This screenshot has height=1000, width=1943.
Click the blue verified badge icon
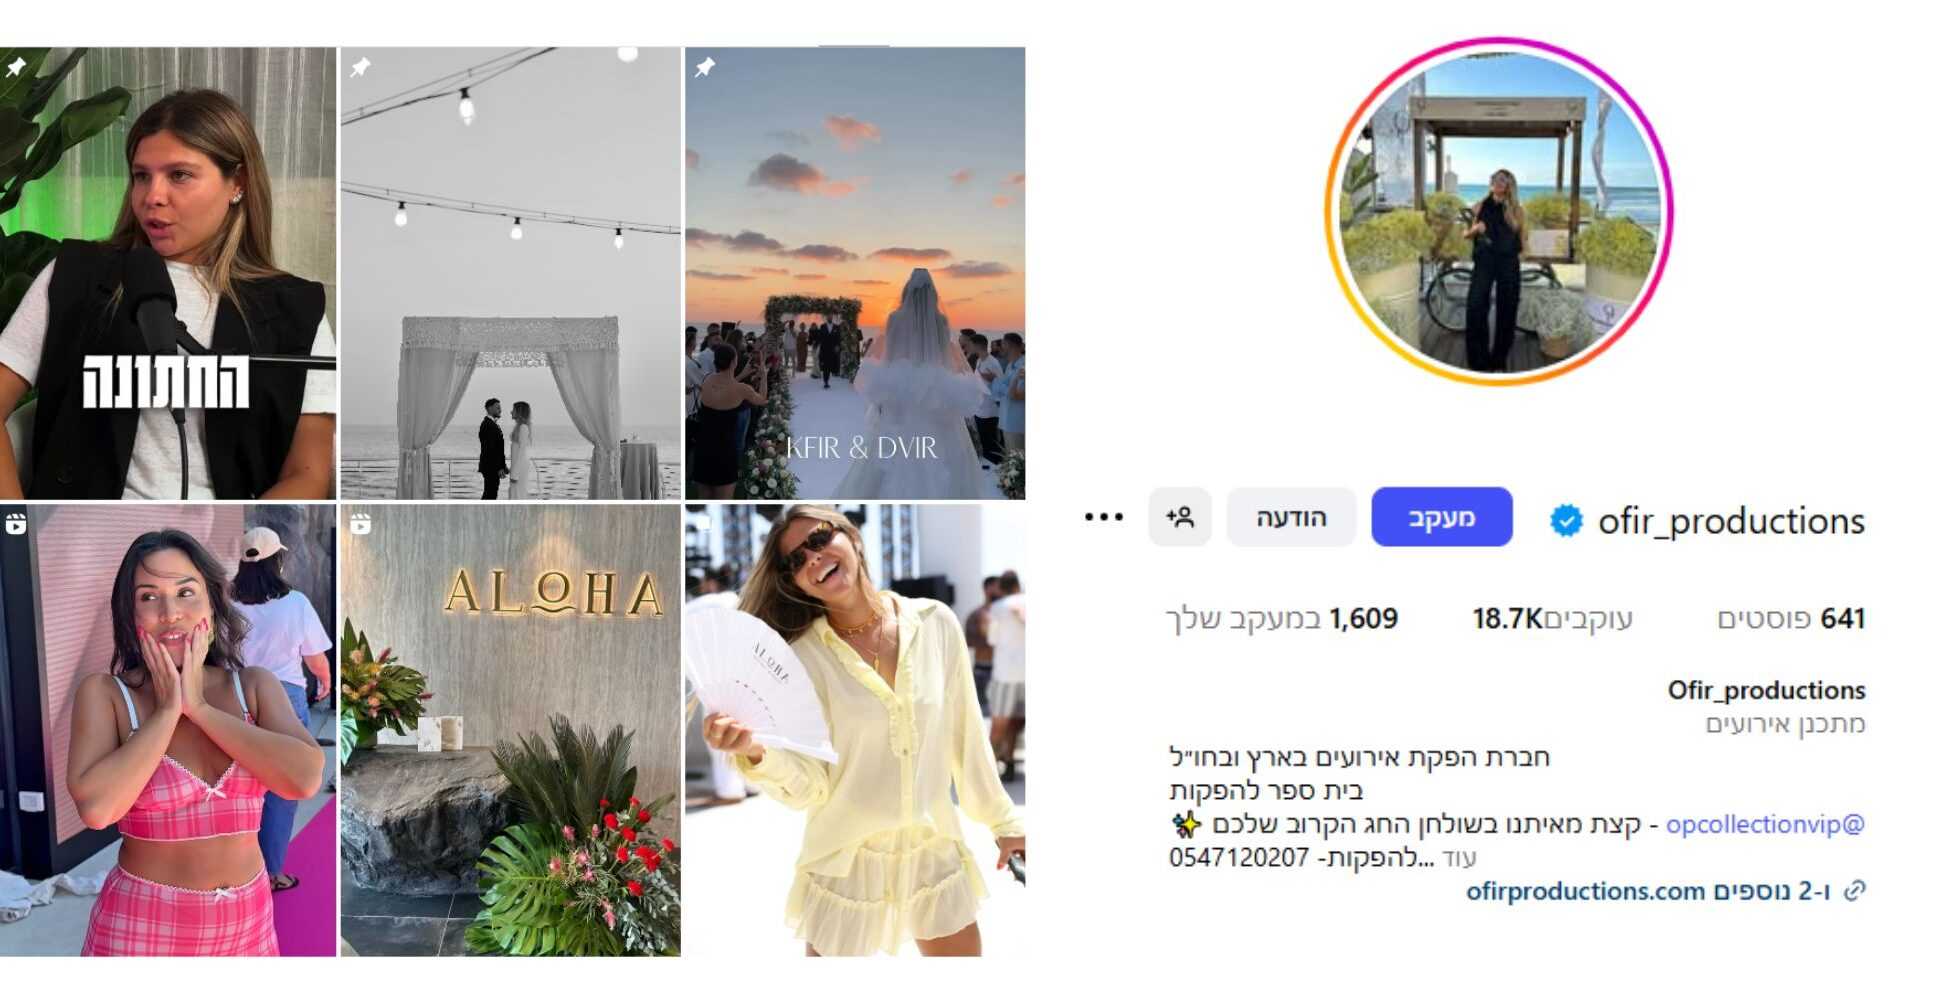click(1566, 520)
